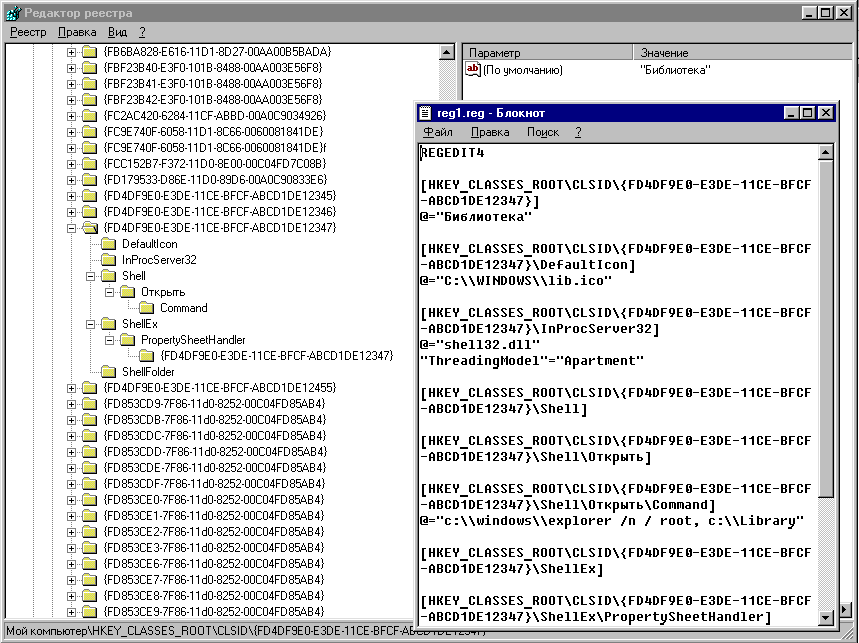859x643 pixels.
Task: Click folder icon of {FC2AC420-6284-11CF-ABBD-00A0C9034926}
Action: click(x=89, y=116)
